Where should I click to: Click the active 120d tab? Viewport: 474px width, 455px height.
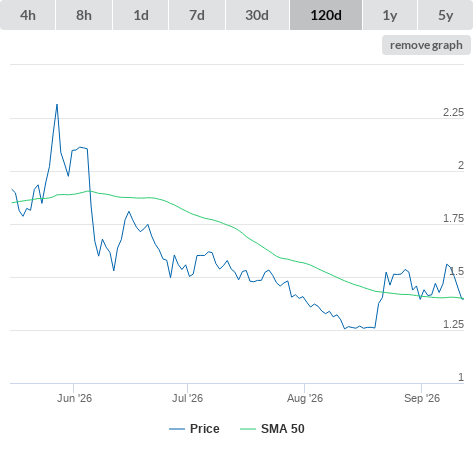tap(326, 15)
